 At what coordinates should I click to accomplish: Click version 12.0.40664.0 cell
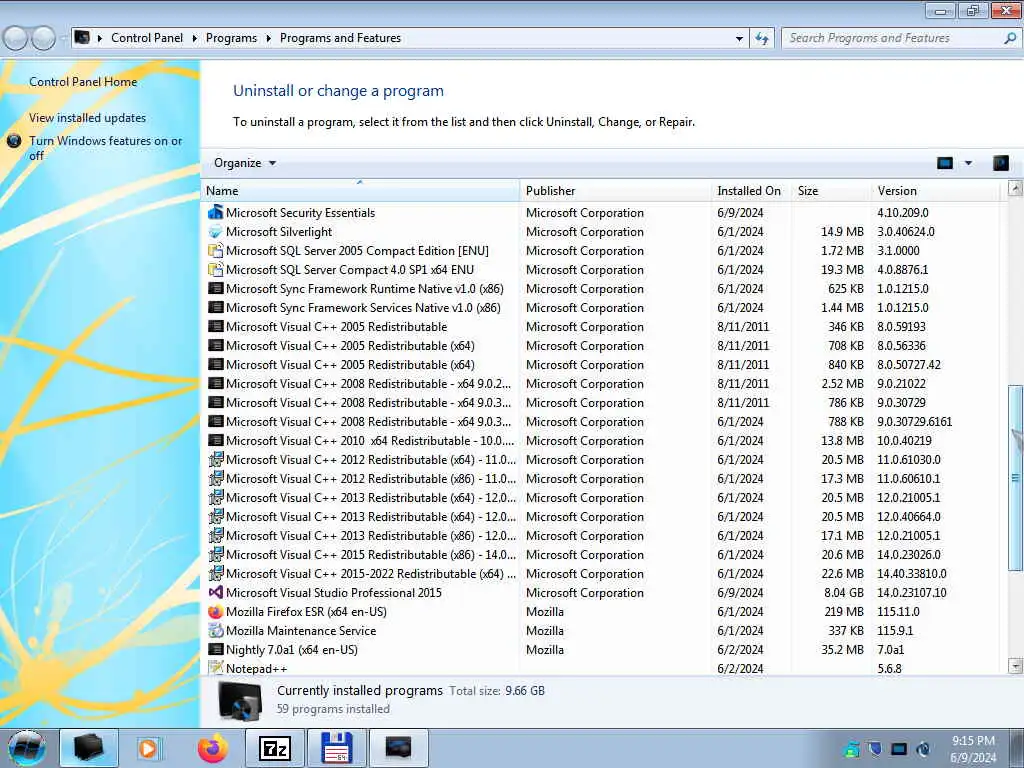pyautogui.click(x=909, y=516)
